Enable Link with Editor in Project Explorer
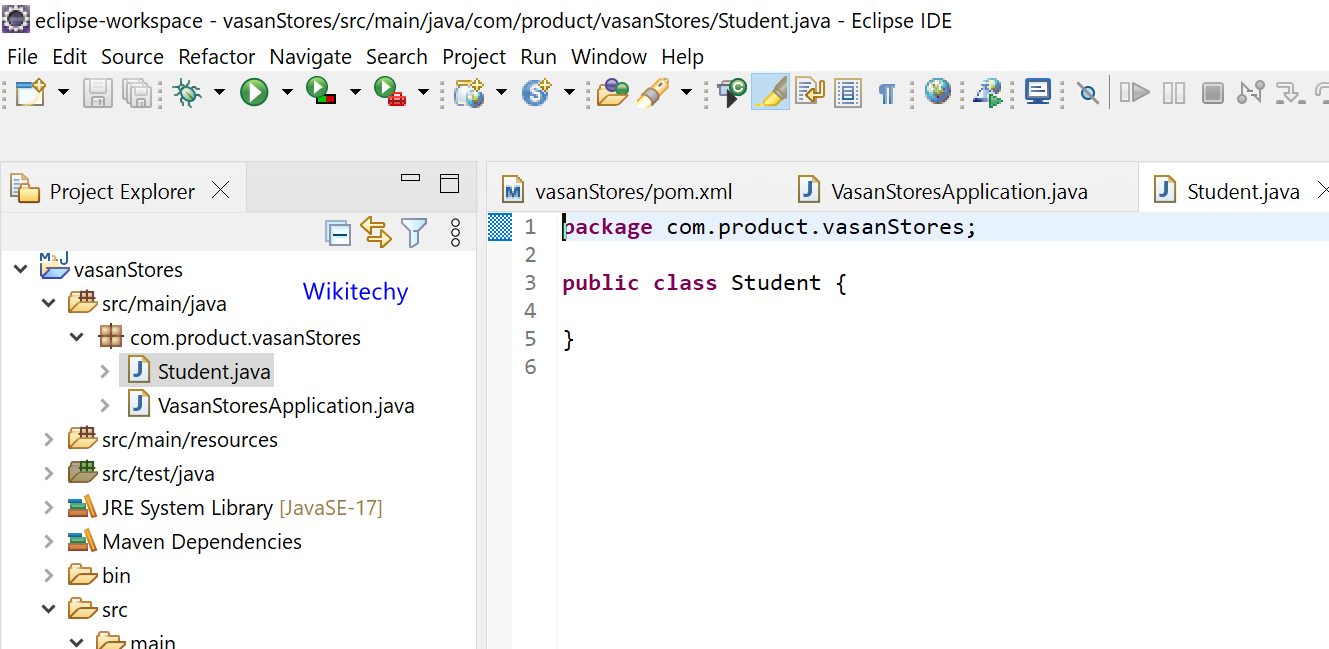 (x=376, y=231)
